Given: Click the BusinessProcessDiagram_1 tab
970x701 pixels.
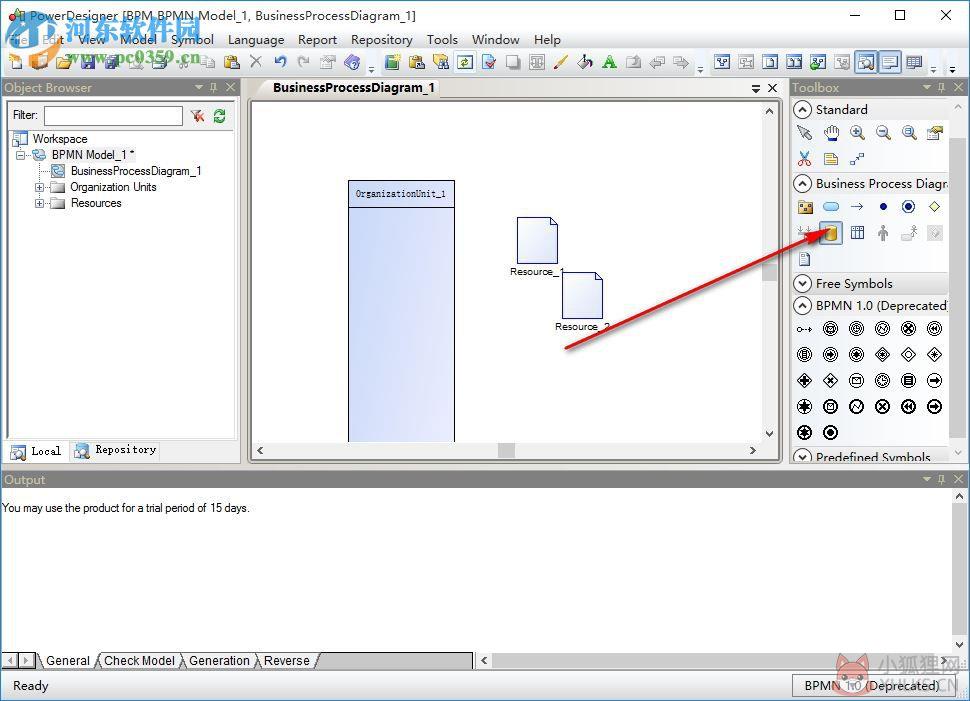Looking at the screenshot, I should (353, 88).
